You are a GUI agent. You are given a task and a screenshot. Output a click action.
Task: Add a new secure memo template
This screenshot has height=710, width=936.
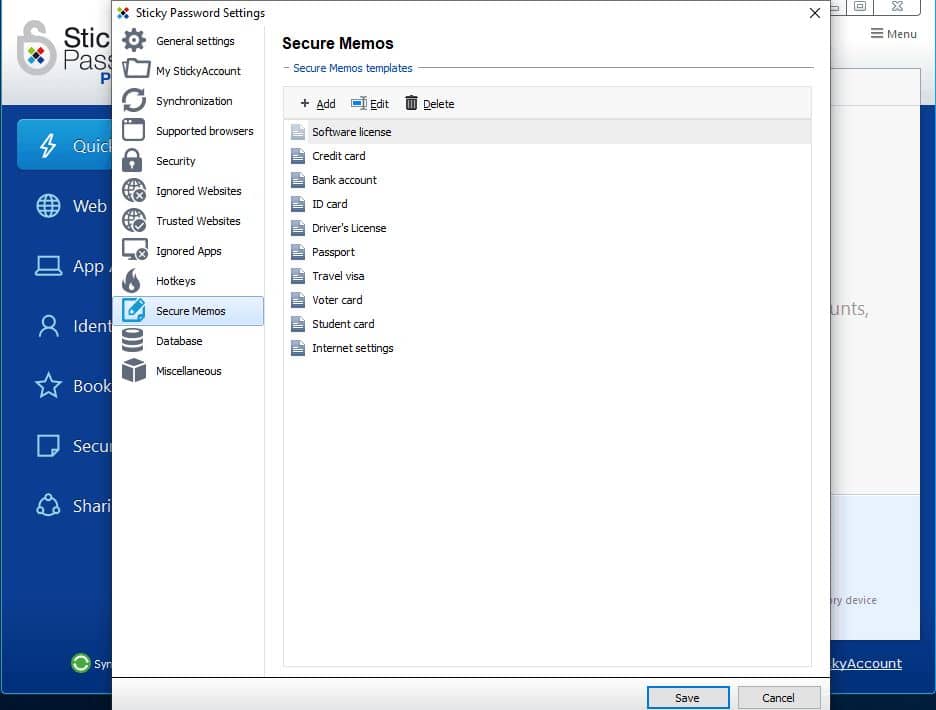pyautogui.click(x=318, y=104)
